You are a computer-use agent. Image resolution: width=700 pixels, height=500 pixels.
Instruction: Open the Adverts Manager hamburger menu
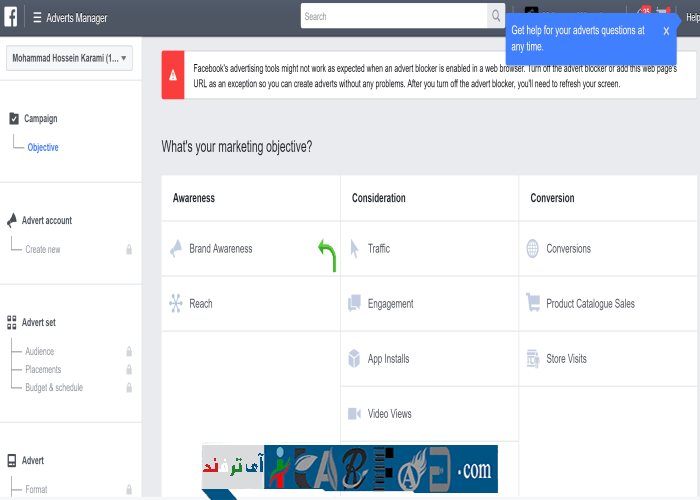pyautogui.click(x=37, y=17)
